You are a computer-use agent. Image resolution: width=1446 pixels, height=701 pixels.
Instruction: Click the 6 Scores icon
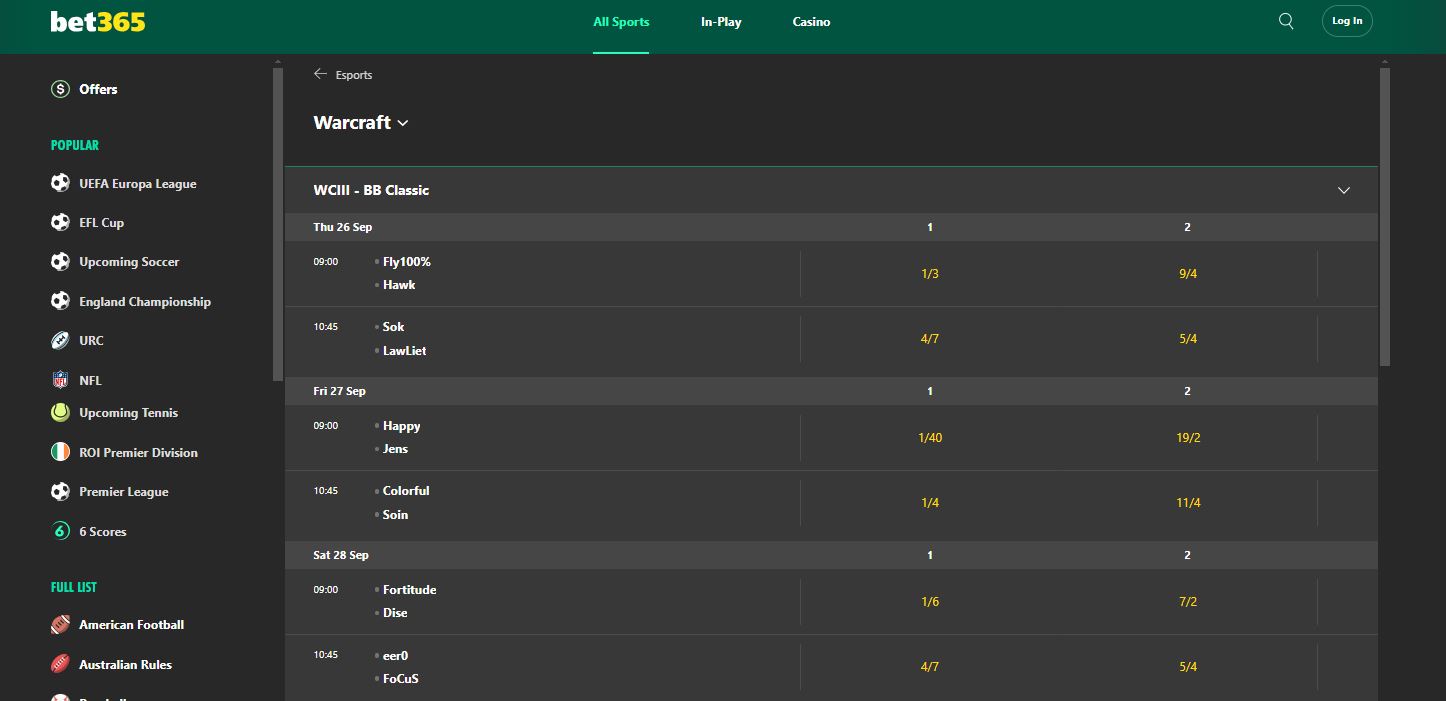click(x=60, y=531)
